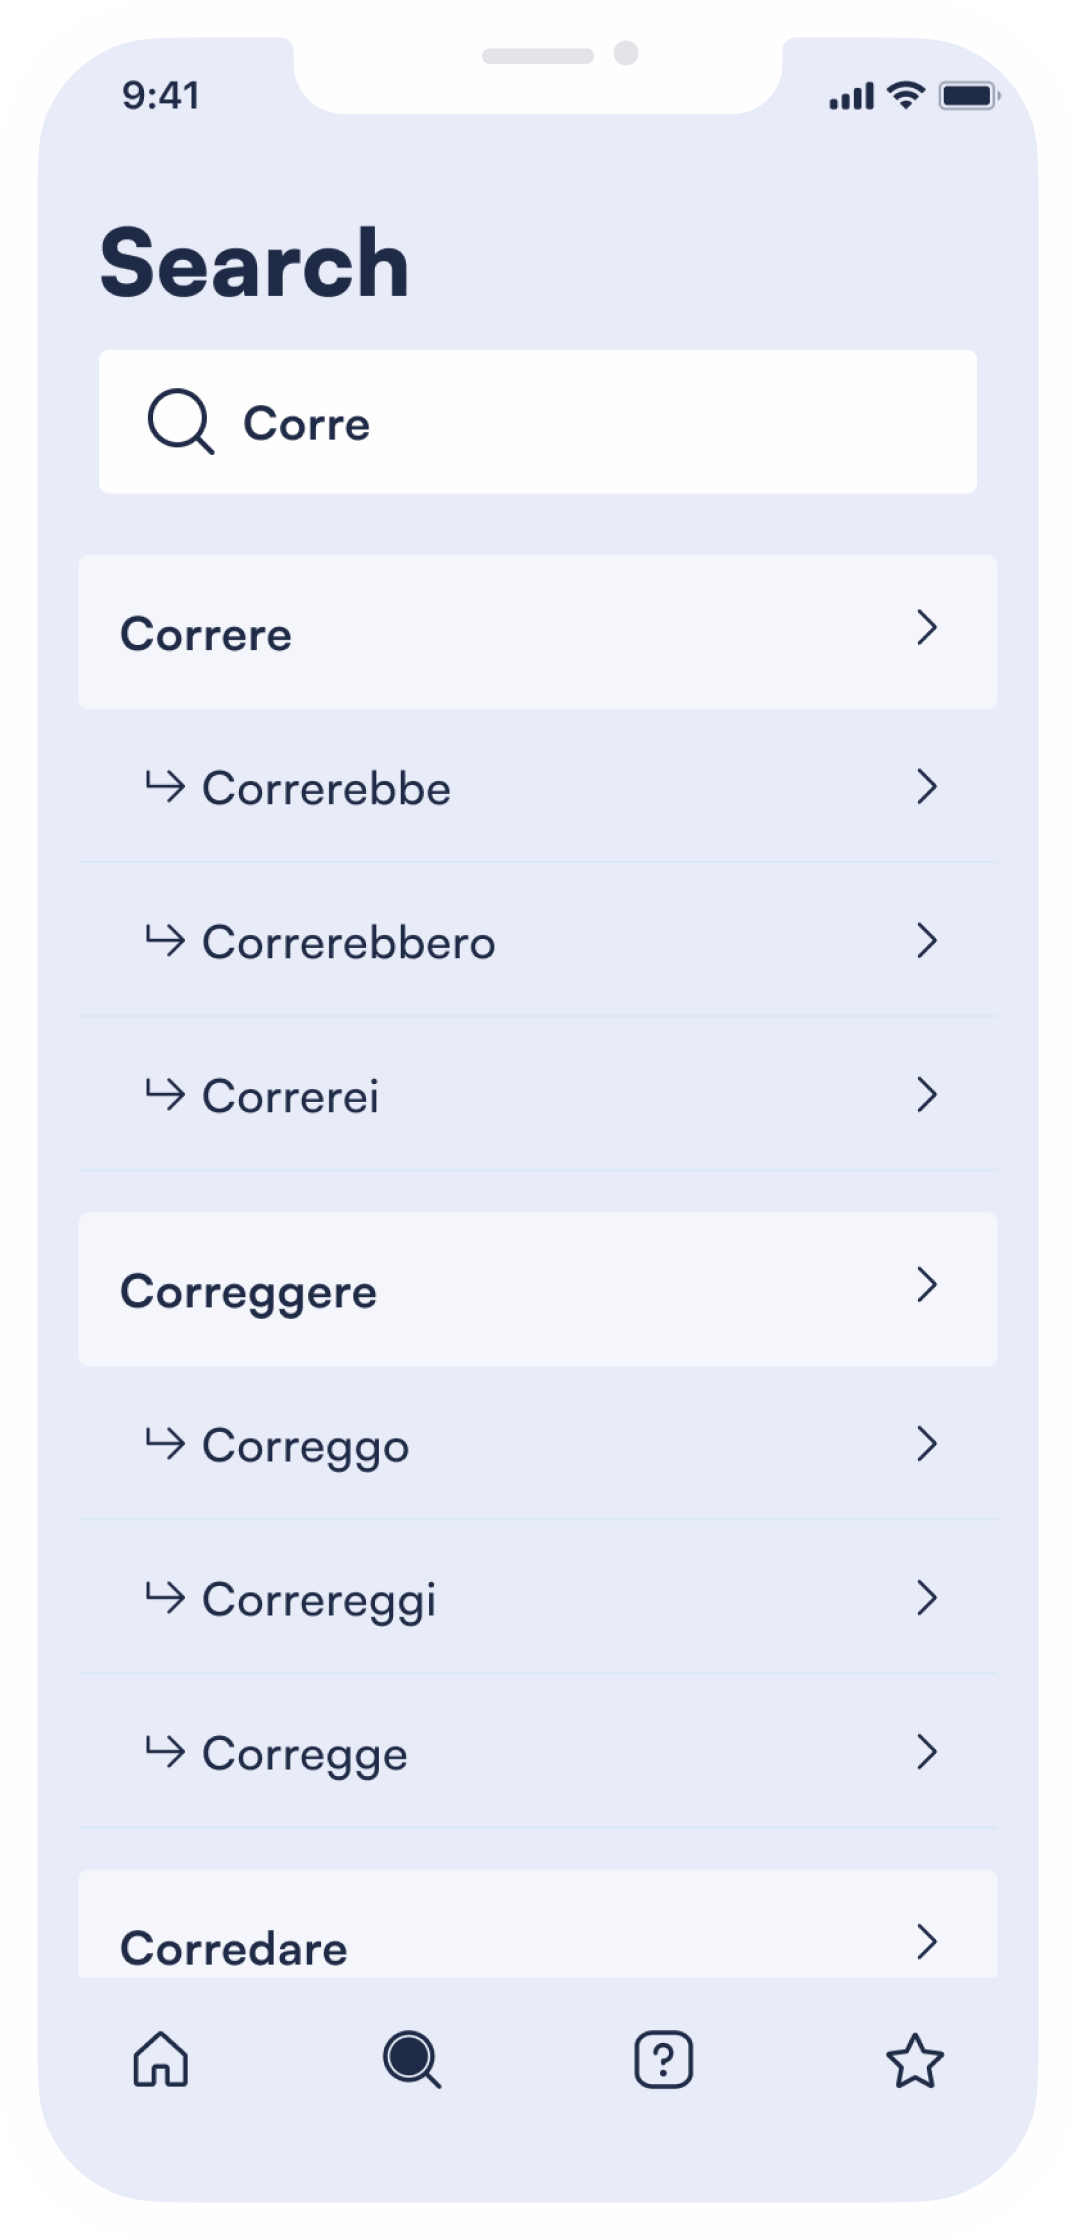Select the Correggo conjugation result
The height and width of the screenshot is (2240, 1077).
pos(305,1446)
